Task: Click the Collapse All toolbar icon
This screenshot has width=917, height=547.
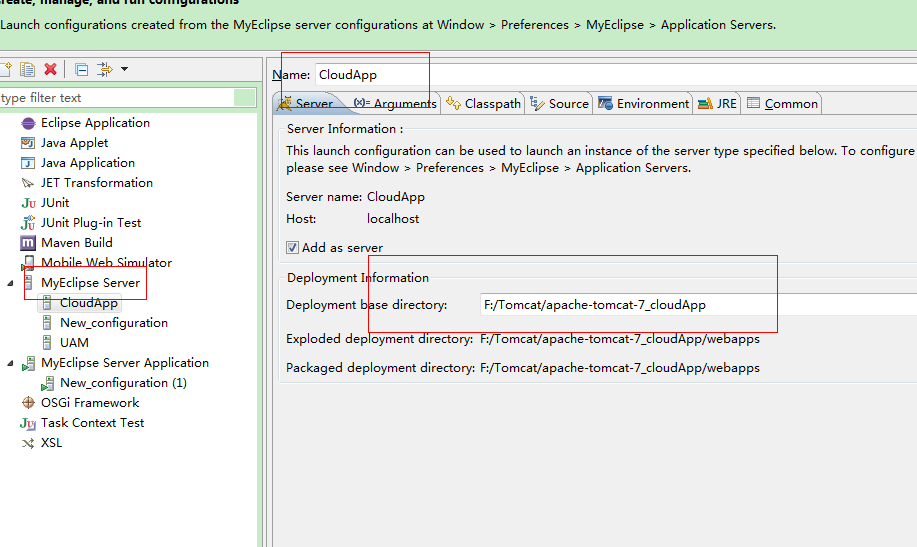Action: pos(82,70)
